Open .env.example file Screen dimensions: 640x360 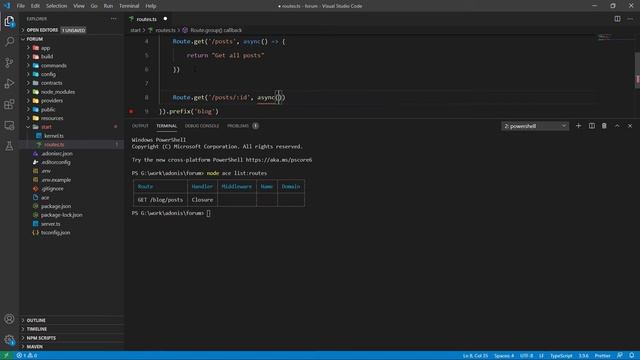[56, 180]
